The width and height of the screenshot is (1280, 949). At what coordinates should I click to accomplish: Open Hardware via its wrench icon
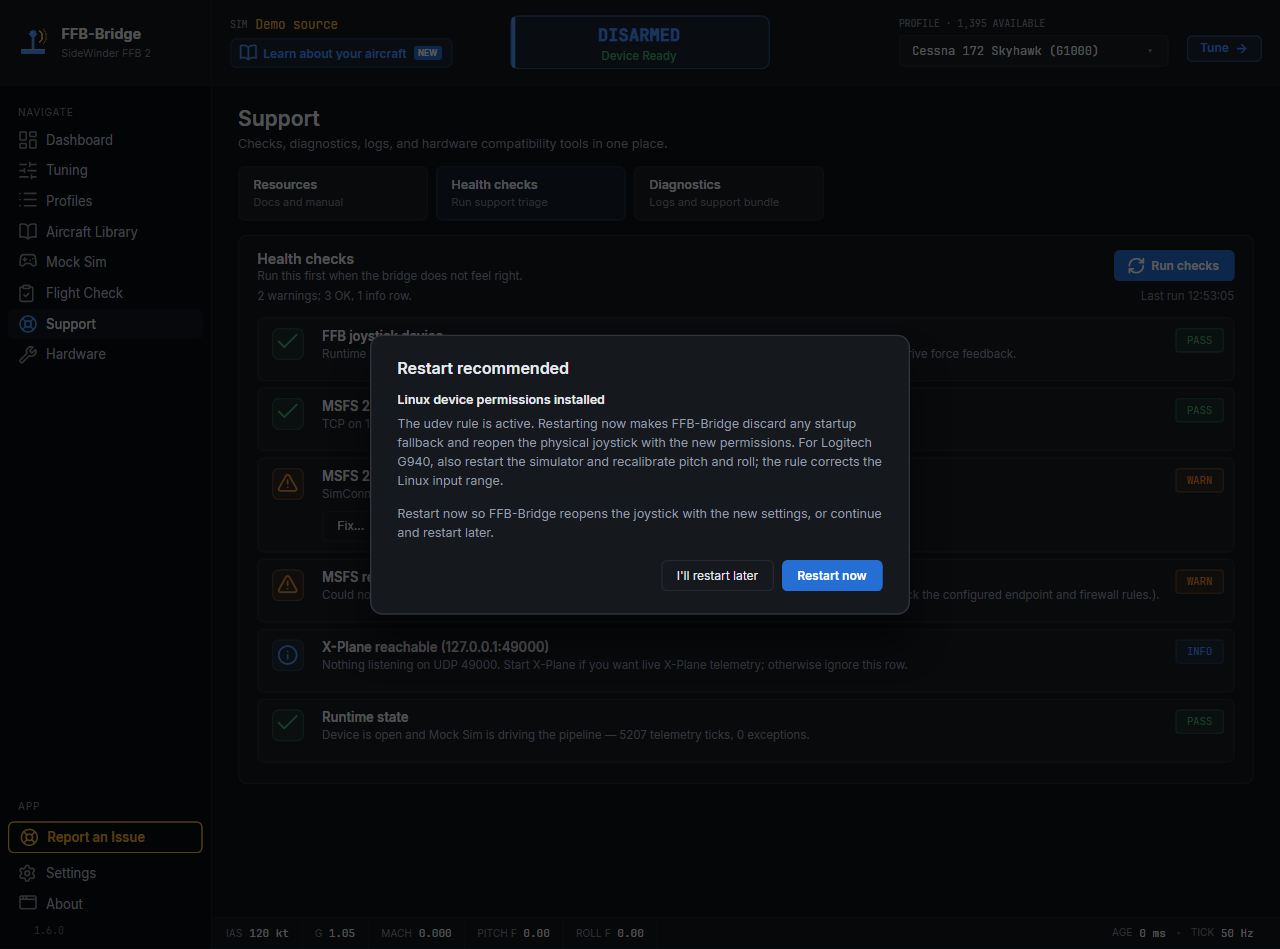[x=28, y=354]
